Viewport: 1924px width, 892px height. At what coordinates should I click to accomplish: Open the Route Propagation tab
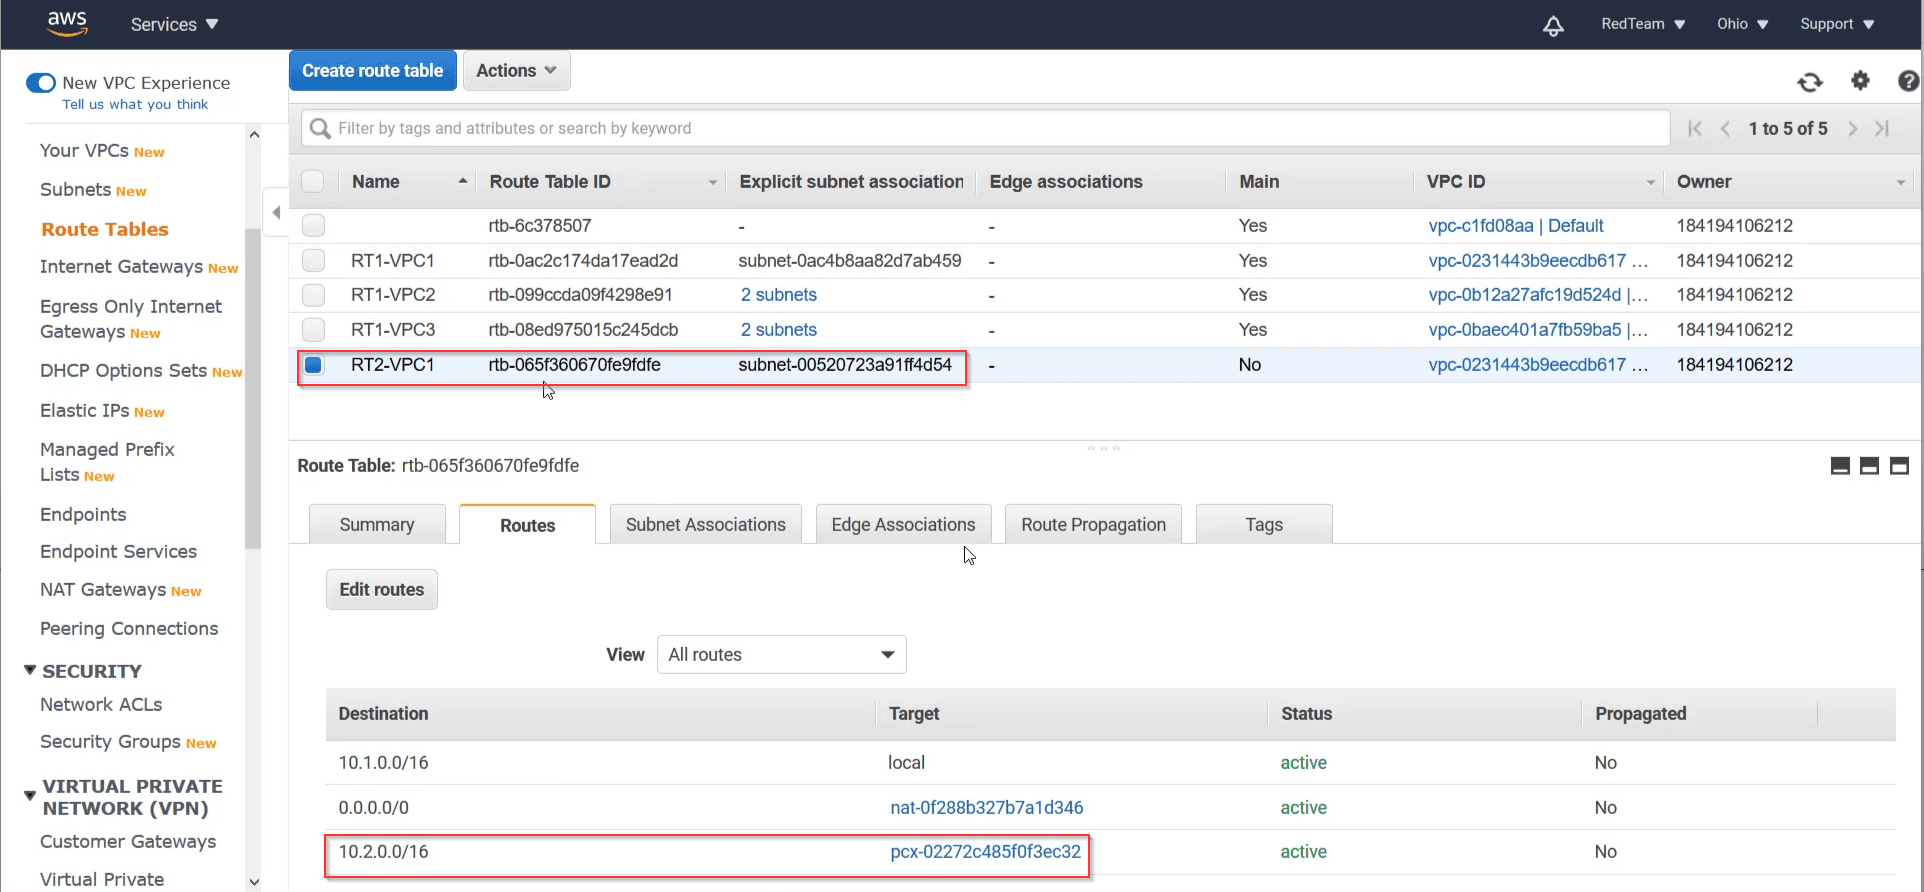(x=1093, y=525)
